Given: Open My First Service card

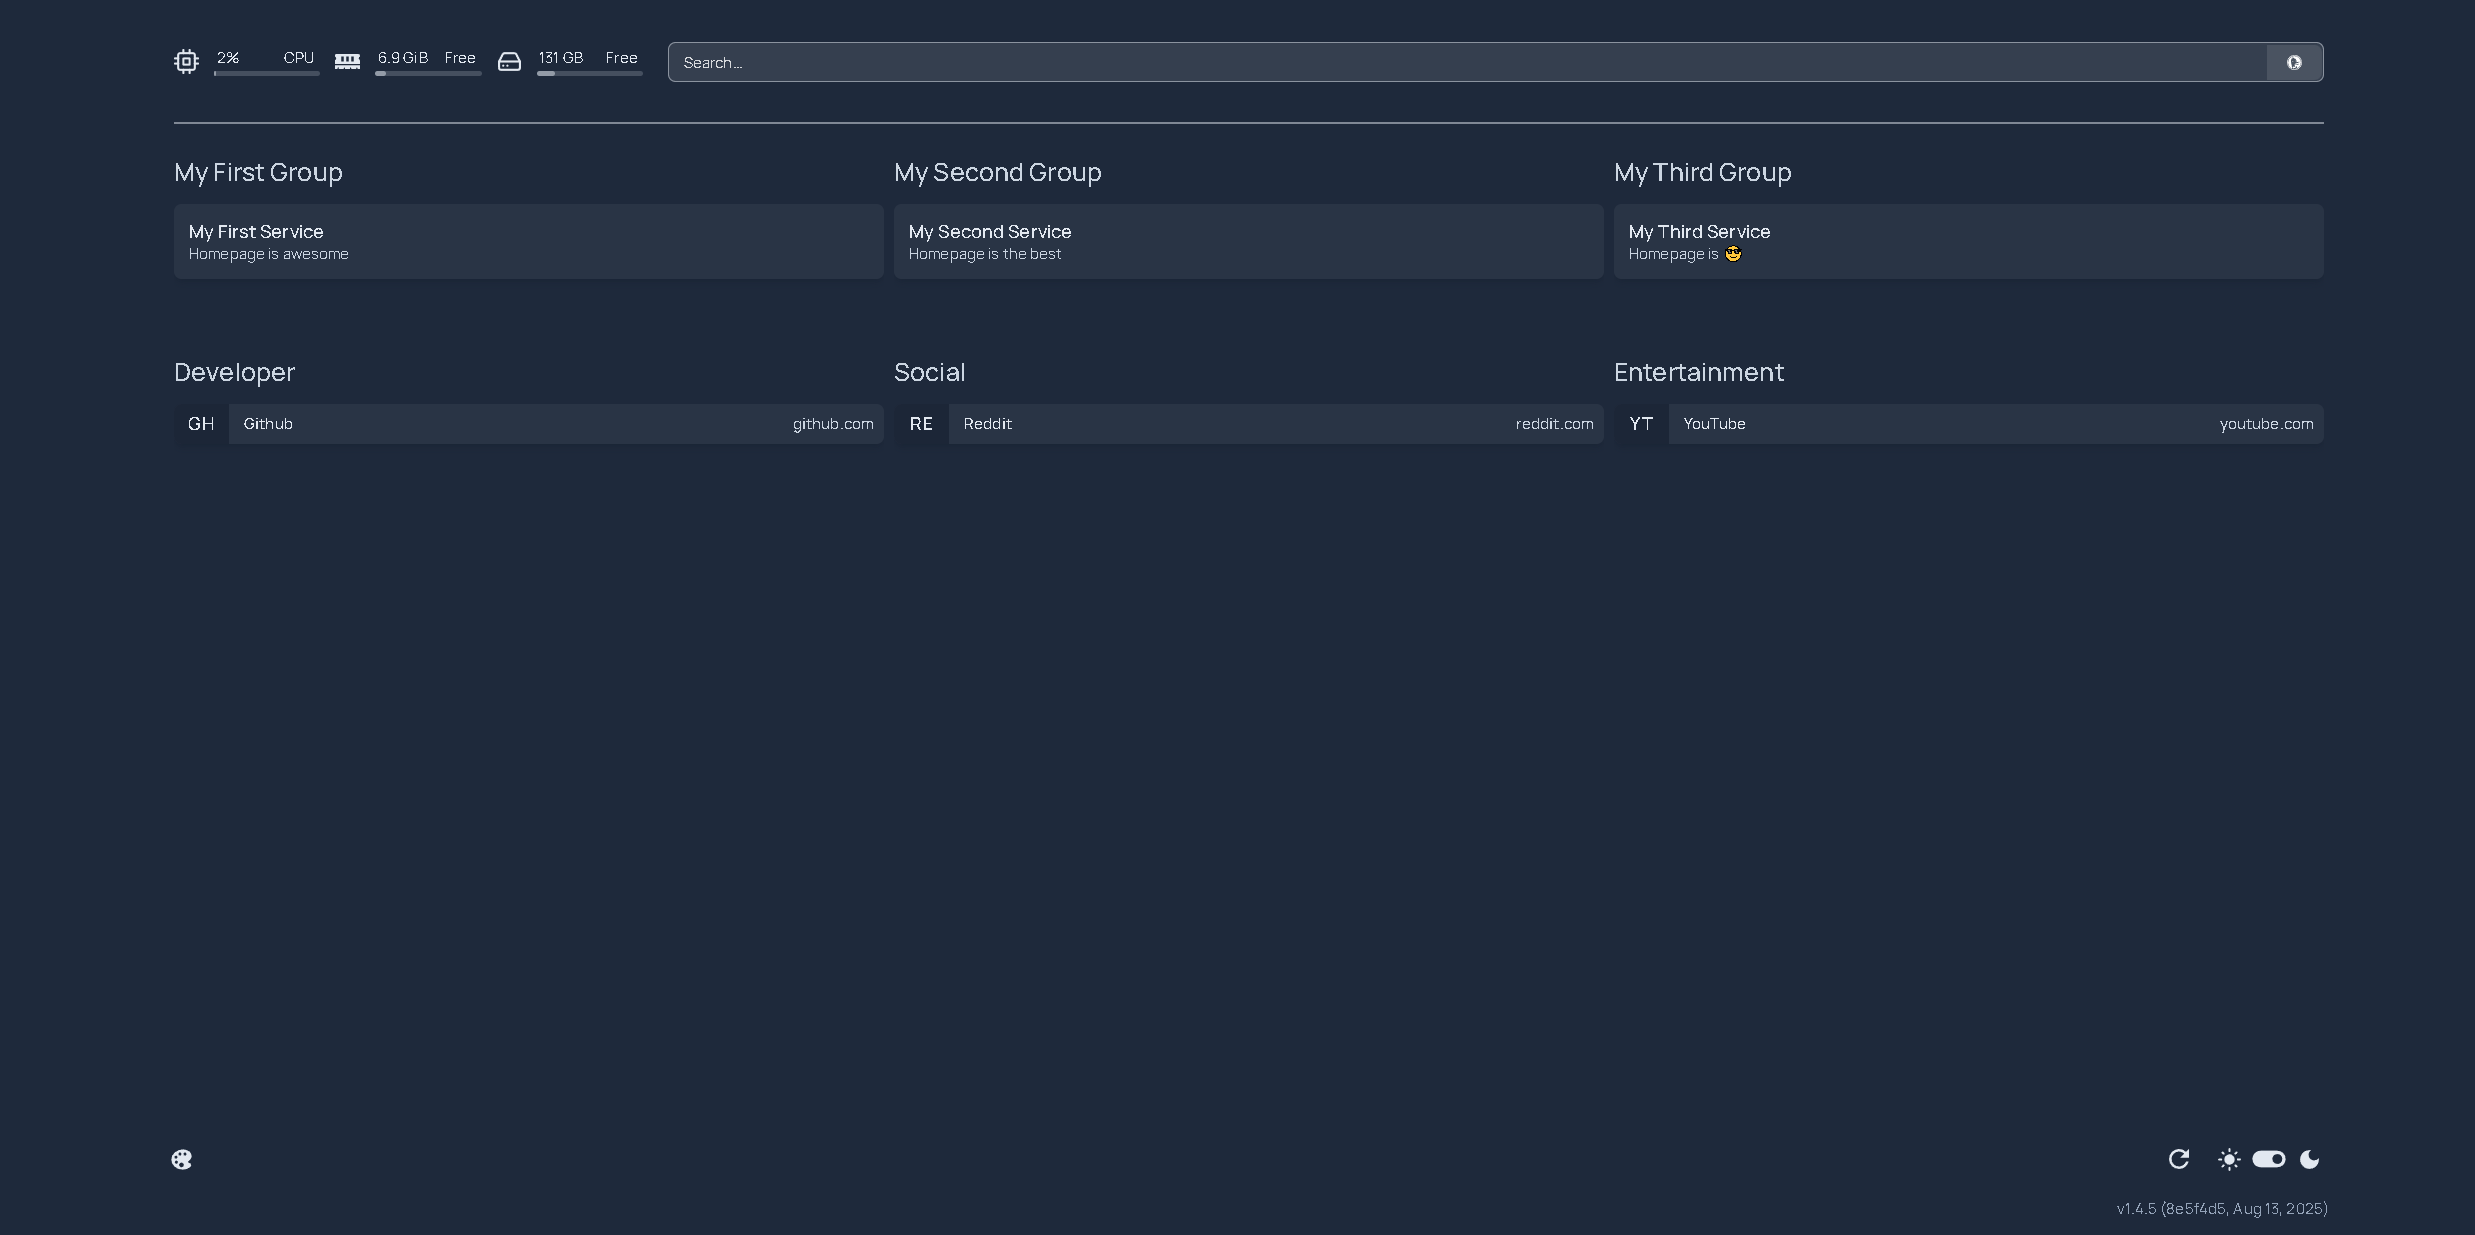Looking at the screenshot, I should pyautogui.click(x=528, y=241).
